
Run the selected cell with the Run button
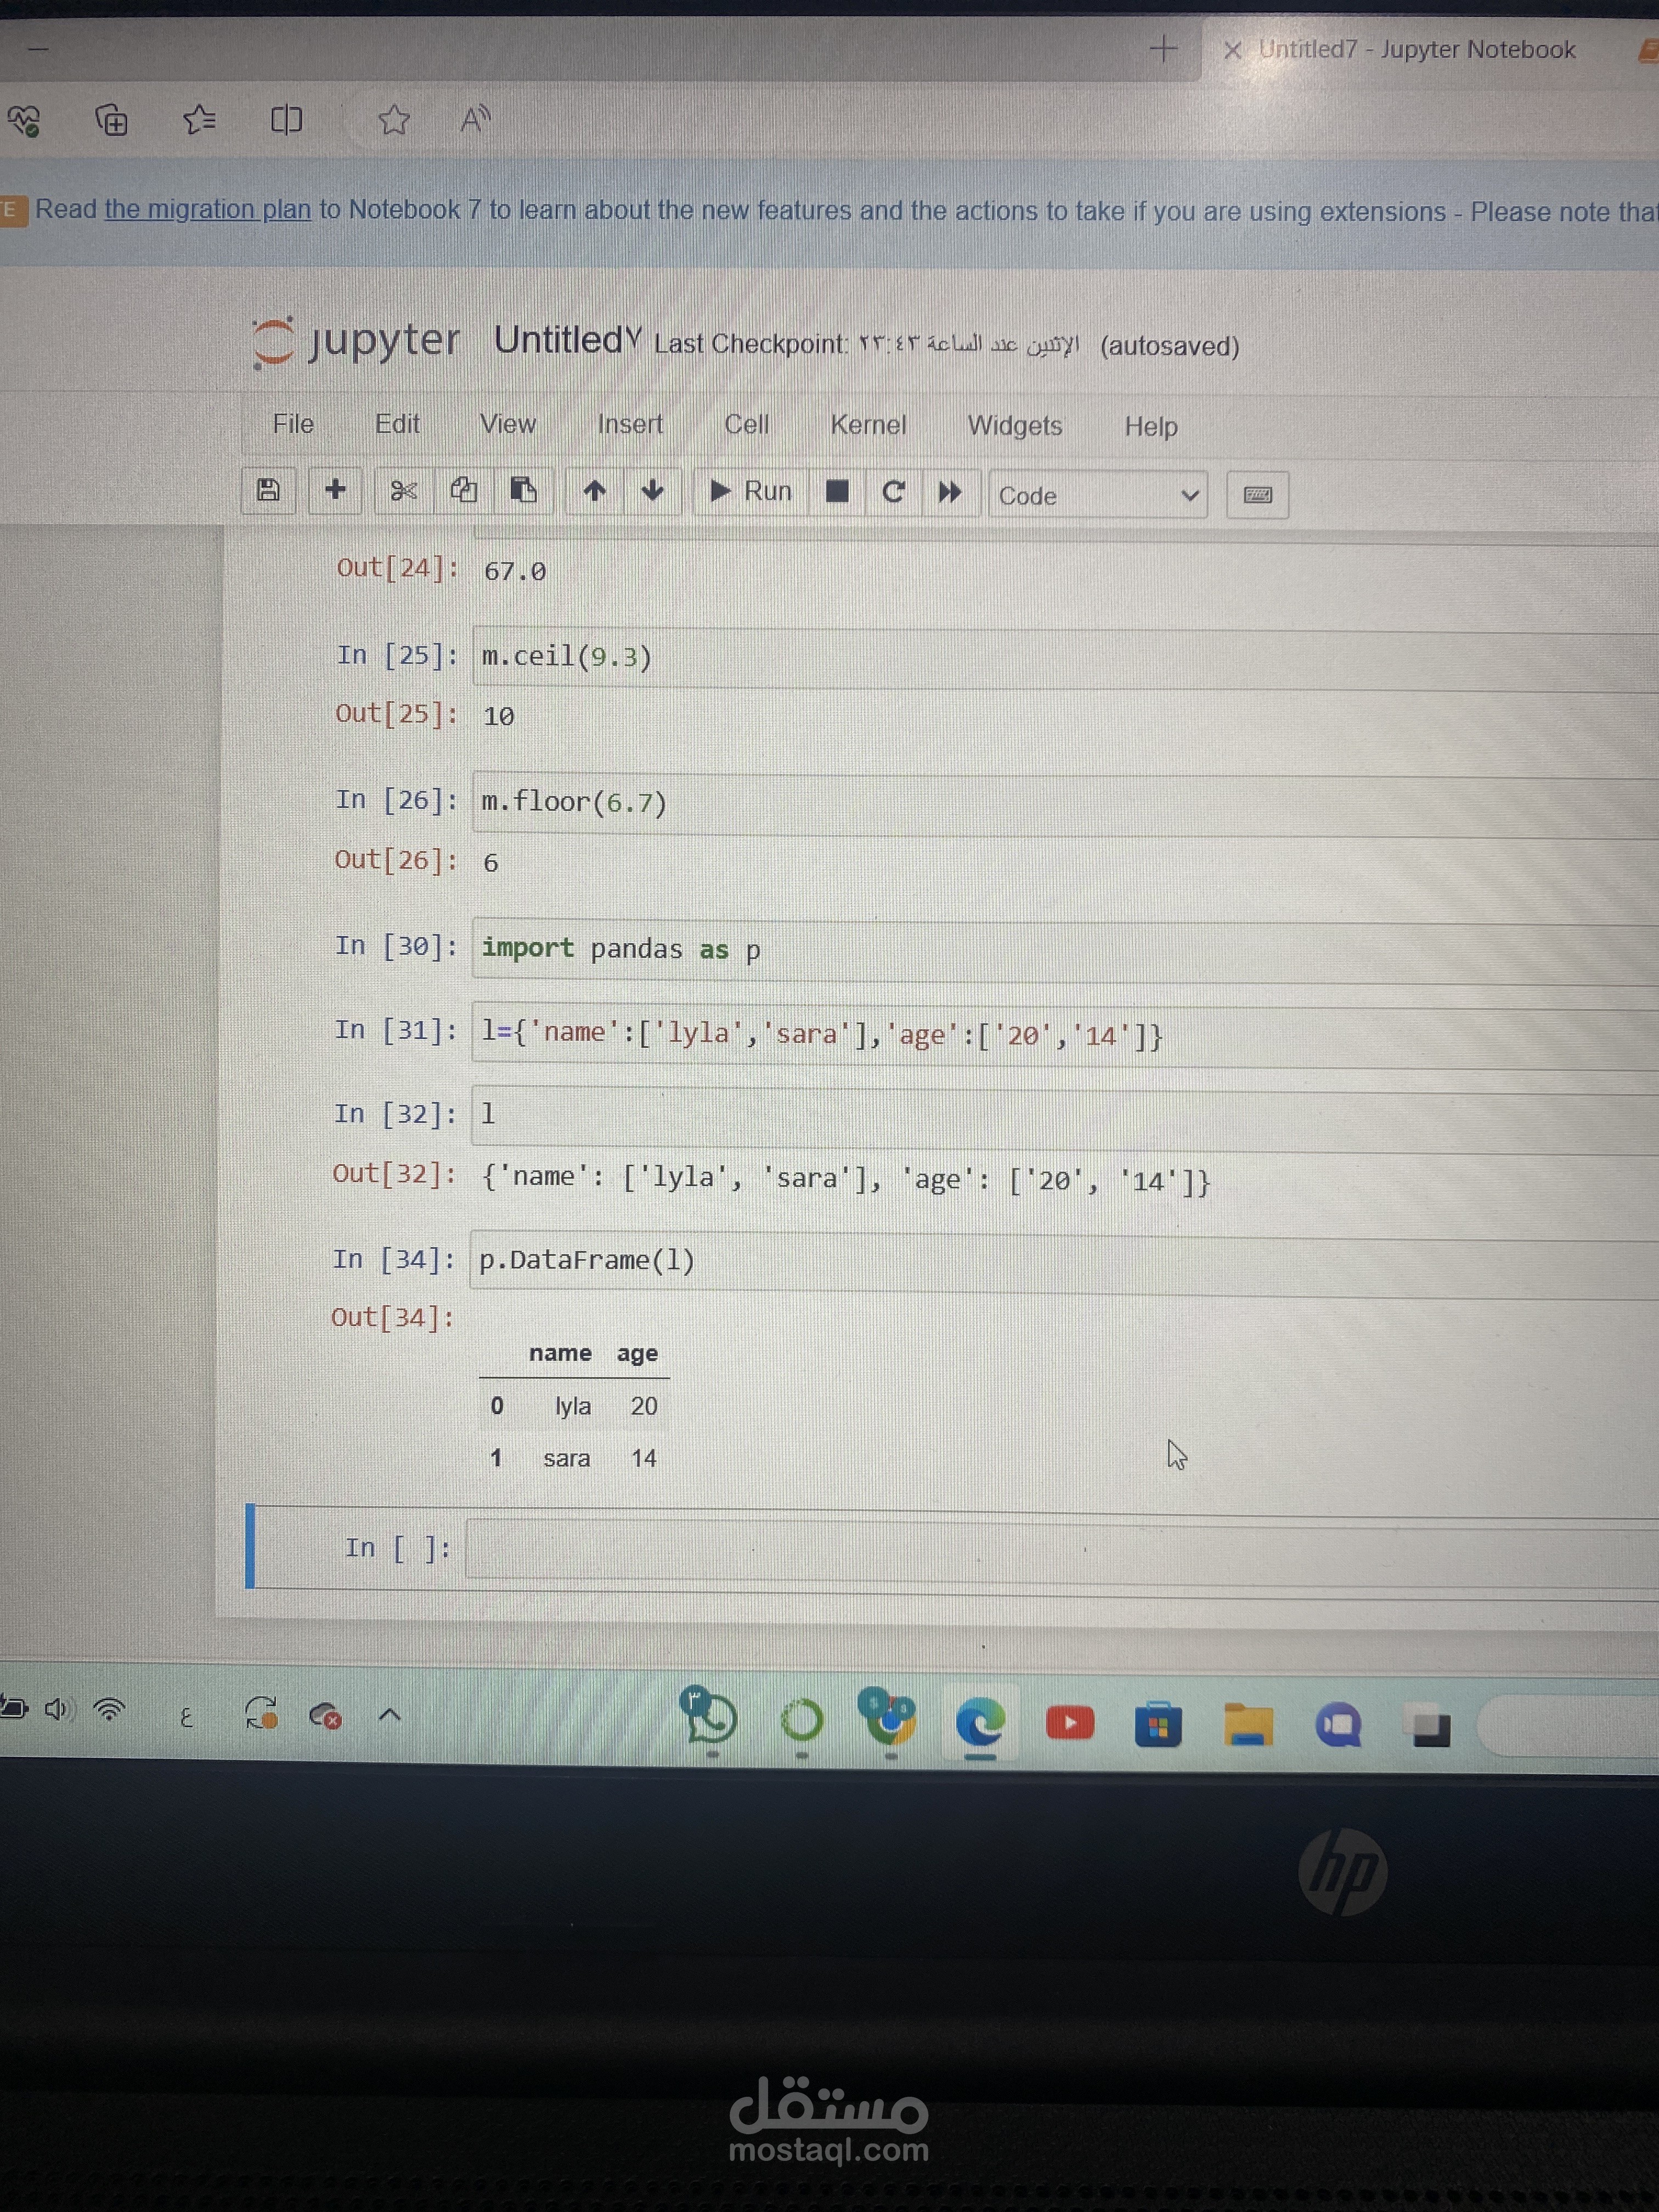point(751,491)
